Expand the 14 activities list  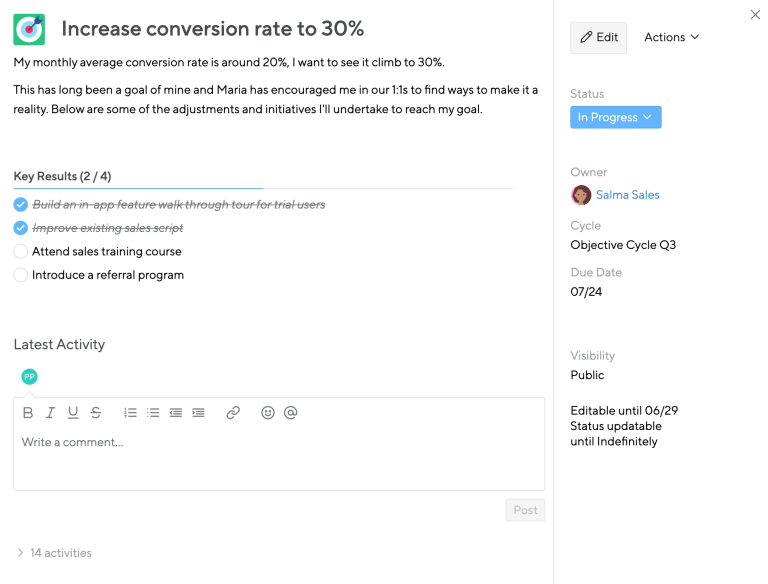54,553
